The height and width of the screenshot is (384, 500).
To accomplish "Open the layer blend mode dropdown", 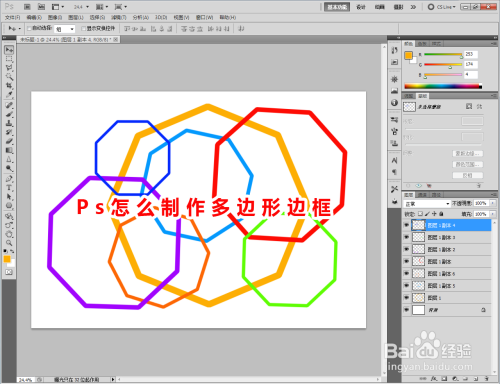I will pos(427,203).
